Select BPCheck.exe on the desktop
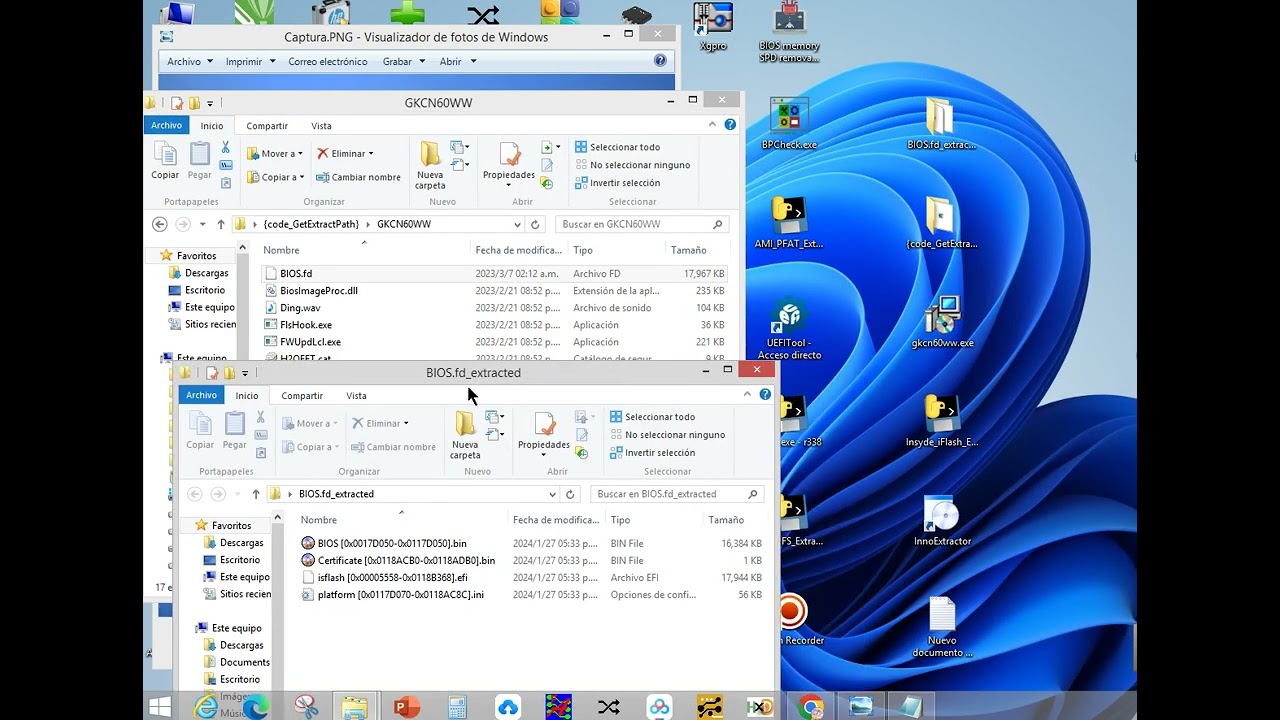The height and width of the screenshot is (720, 1280). pos(789,124)
